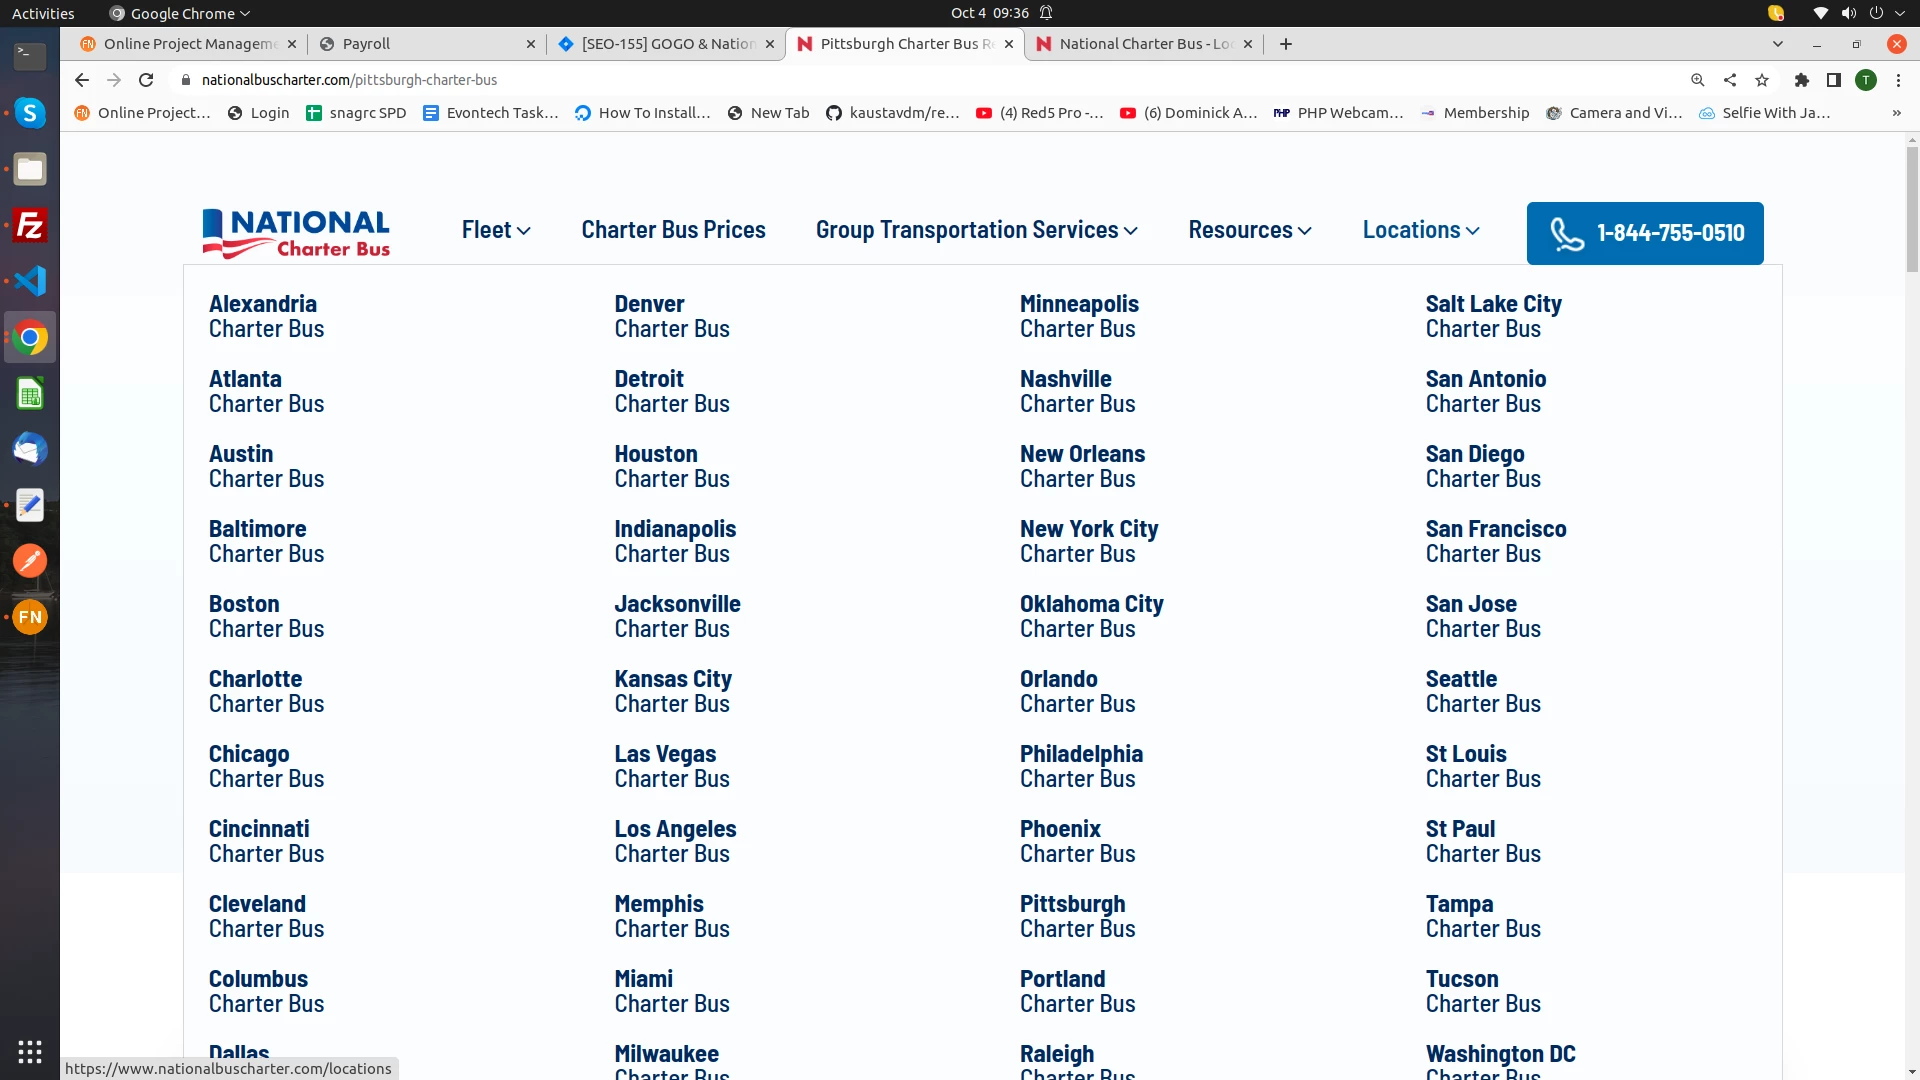The image size is (1920, 1080).
Task: Open FileZilla from the dock
Action: pyautogui.click(x=30, y=225)
